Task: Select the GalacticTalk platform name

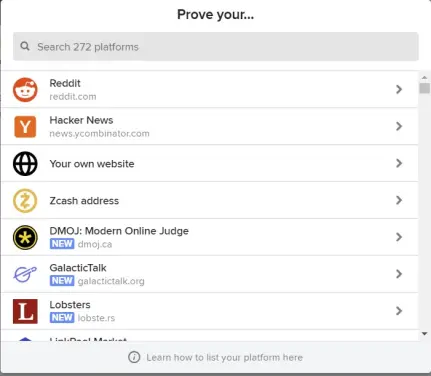Action: pos(78,268)
